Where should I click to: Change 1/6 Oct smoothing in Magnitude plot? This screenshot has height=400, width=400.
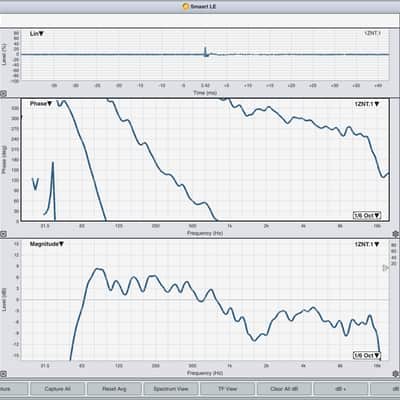[367, 356]
